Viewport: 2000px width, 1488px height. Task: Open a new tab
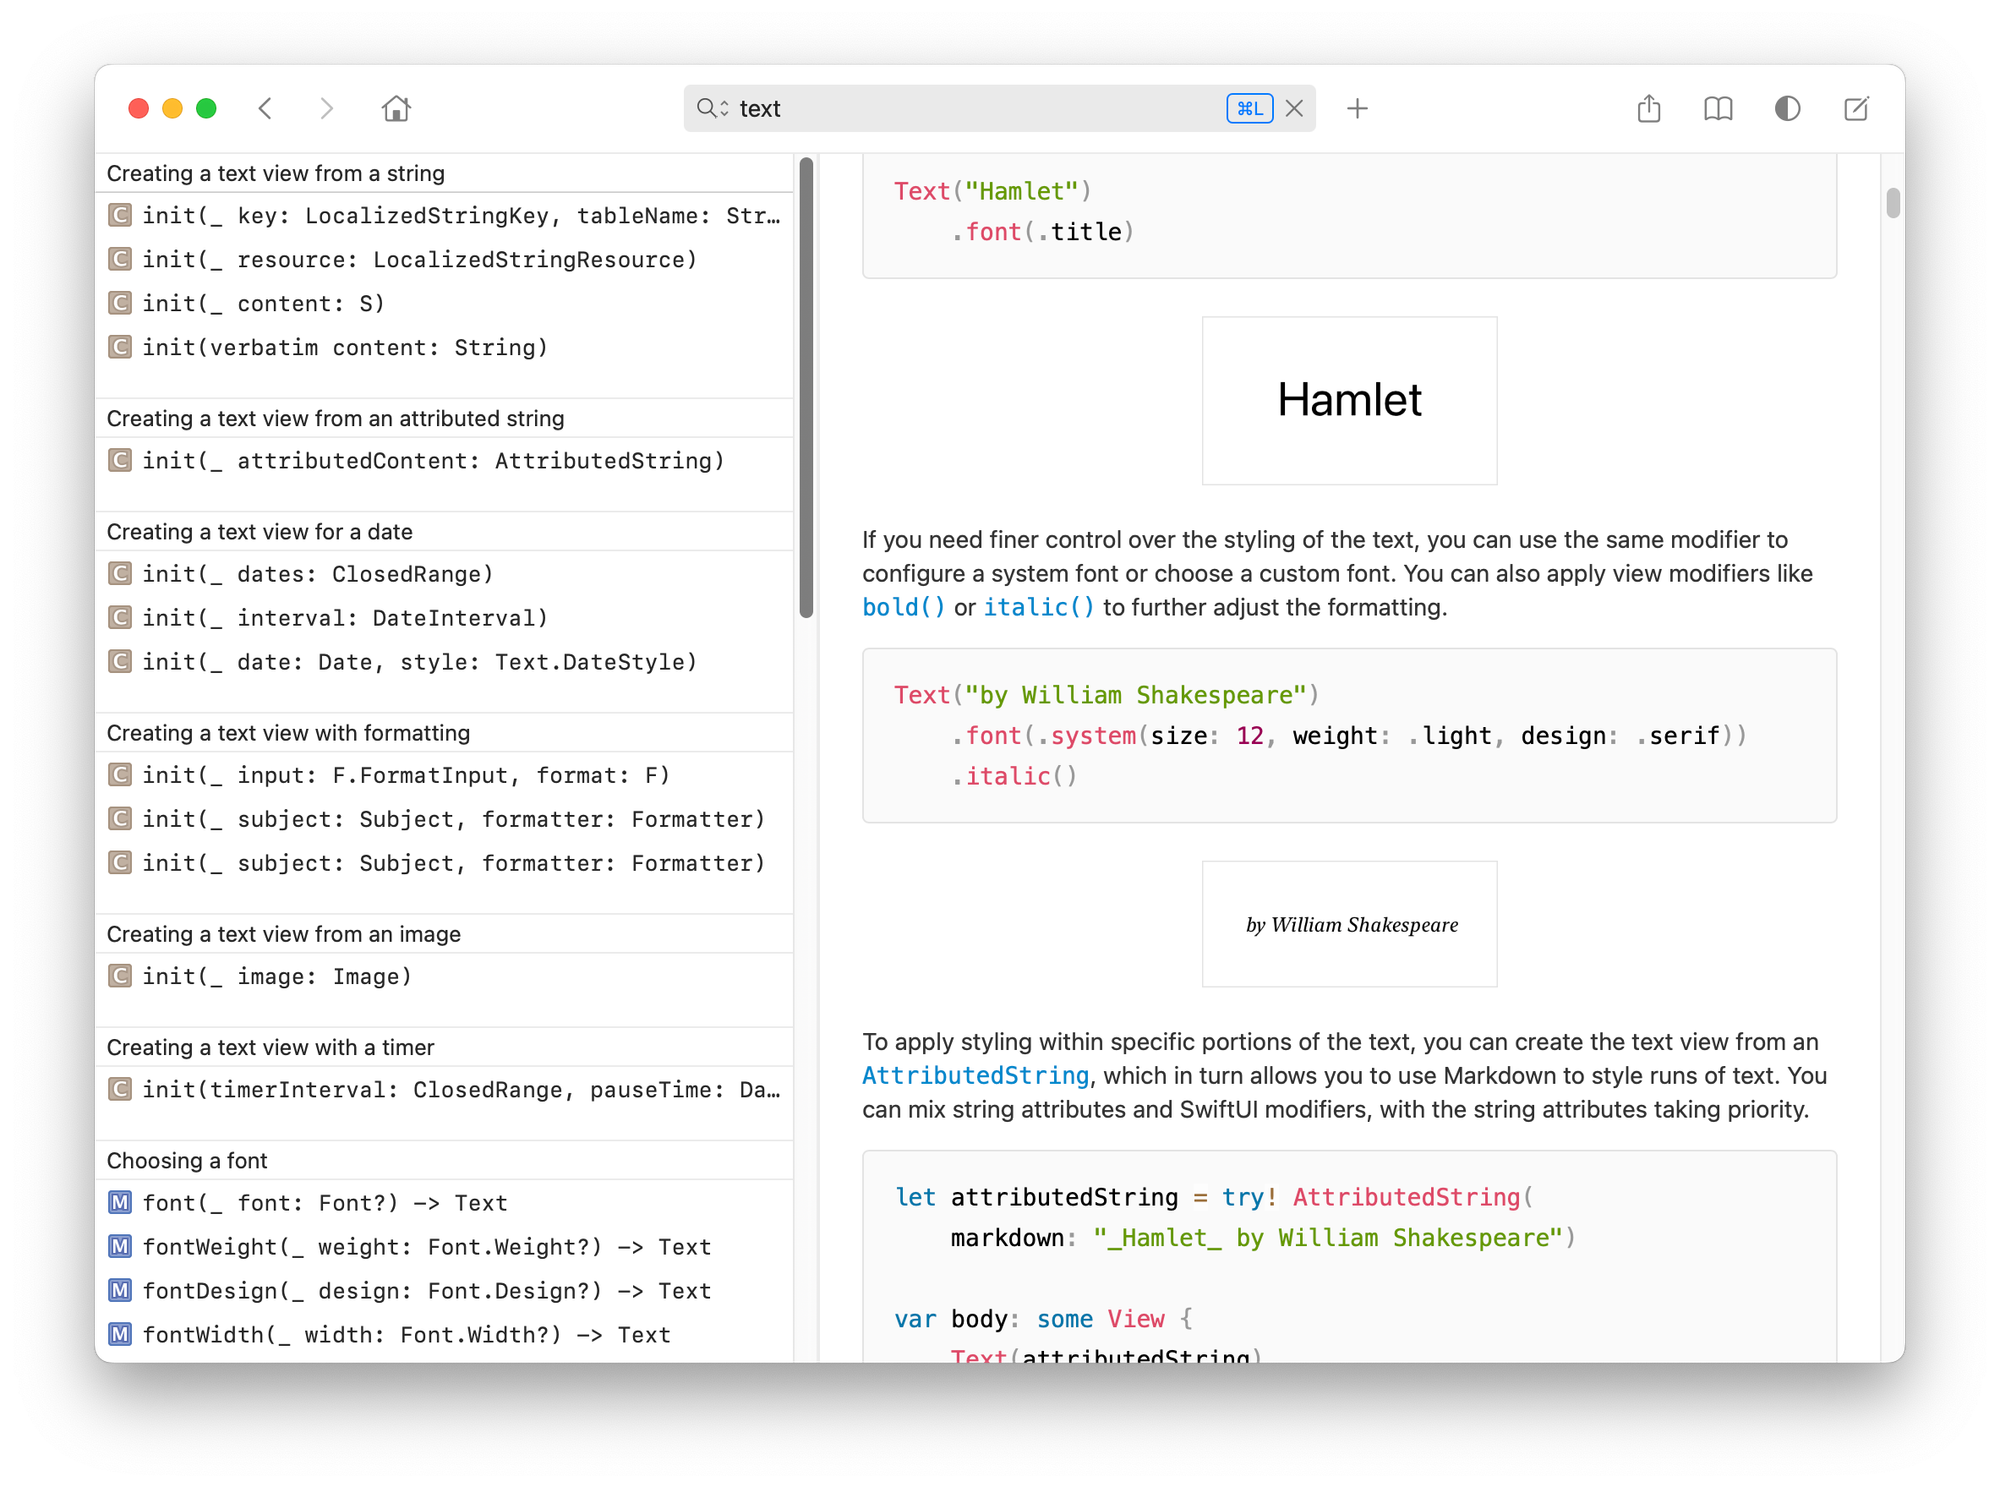click(1358, 108)
